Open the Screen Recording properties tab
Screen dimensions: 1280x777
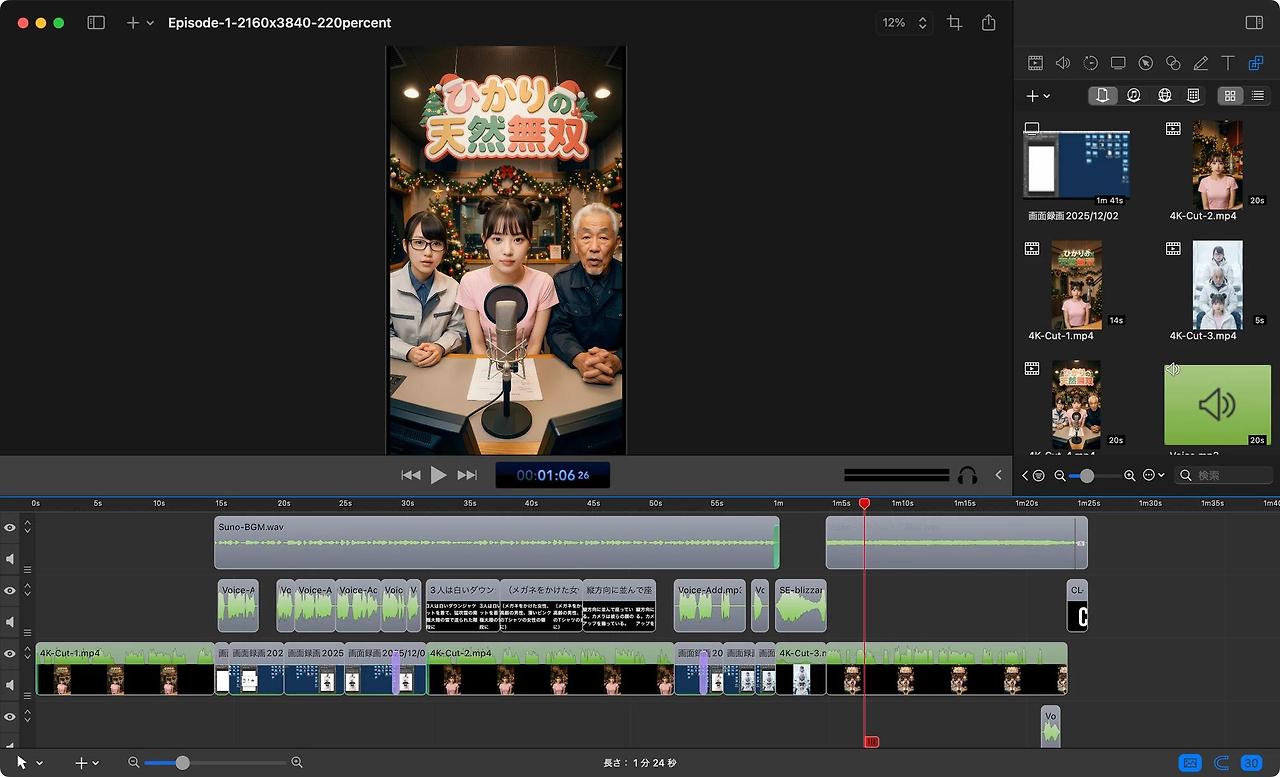click(1118, 63)
